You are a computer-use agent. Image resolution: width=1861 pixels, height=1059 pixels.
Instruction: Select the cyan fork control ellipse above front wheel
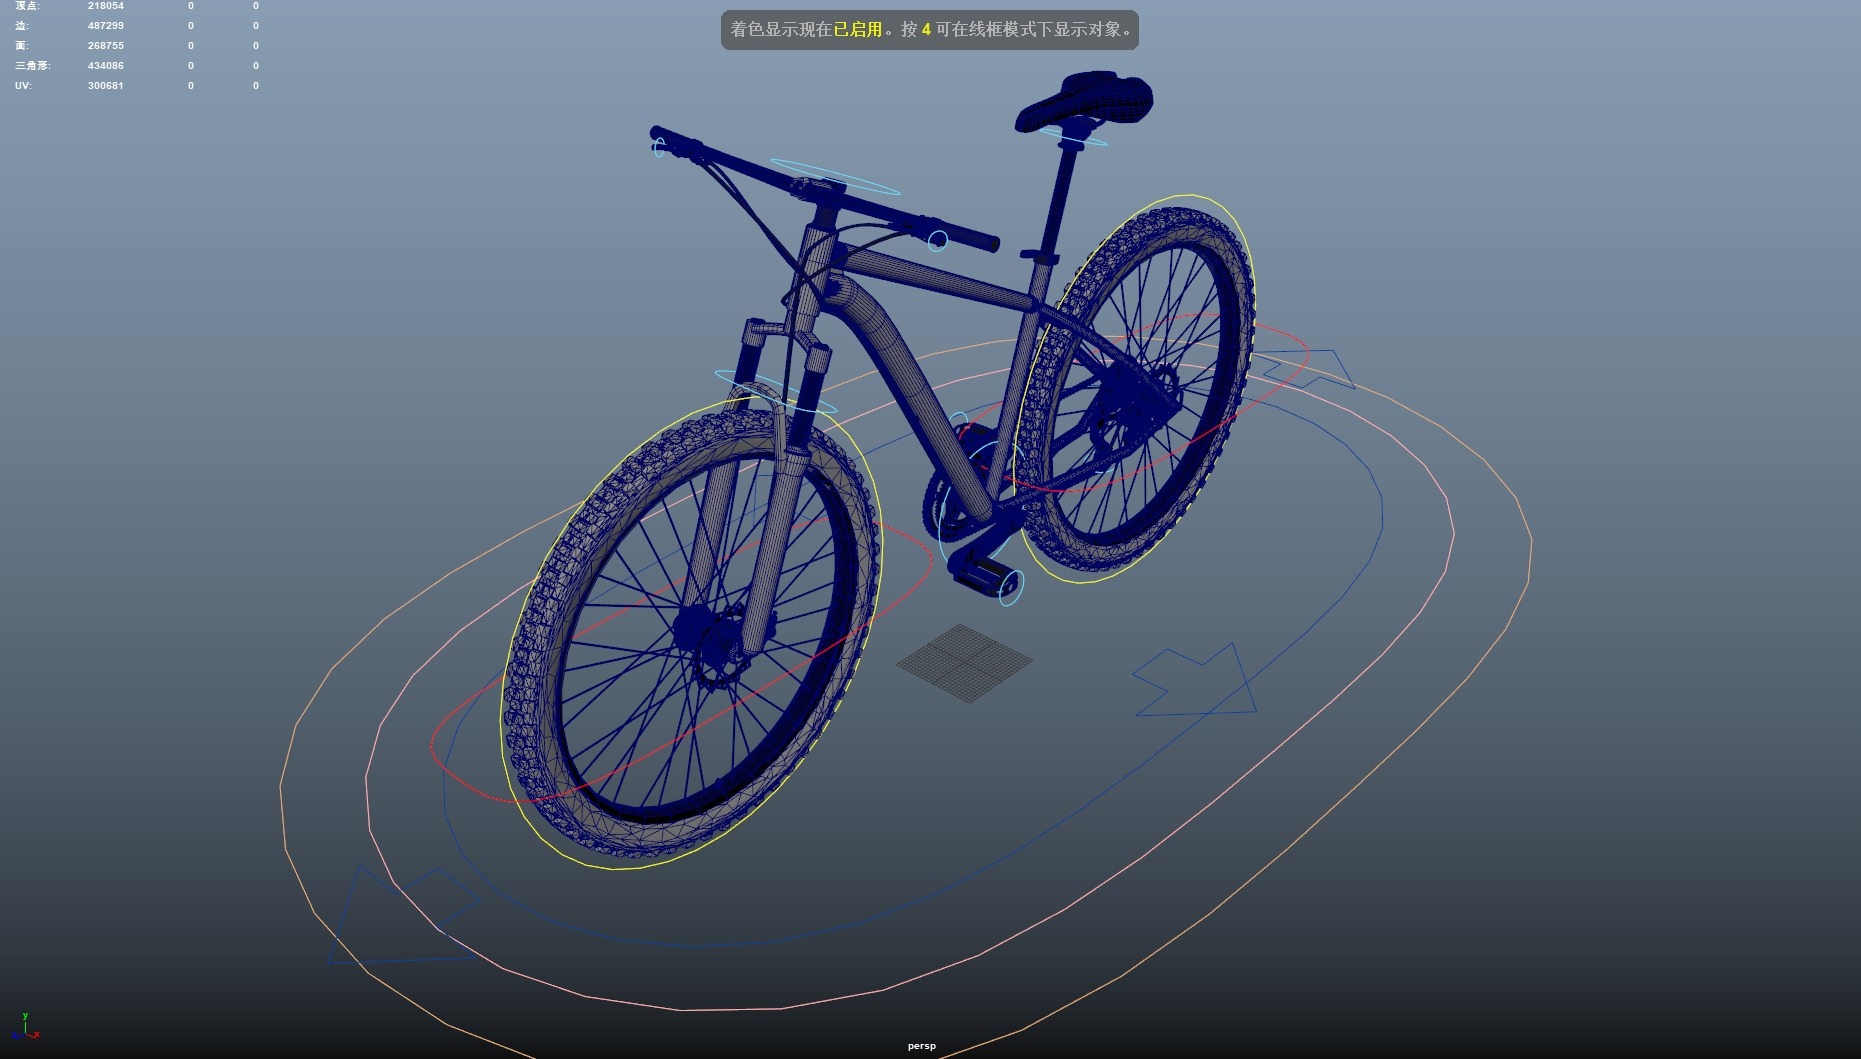pos(776,391)
